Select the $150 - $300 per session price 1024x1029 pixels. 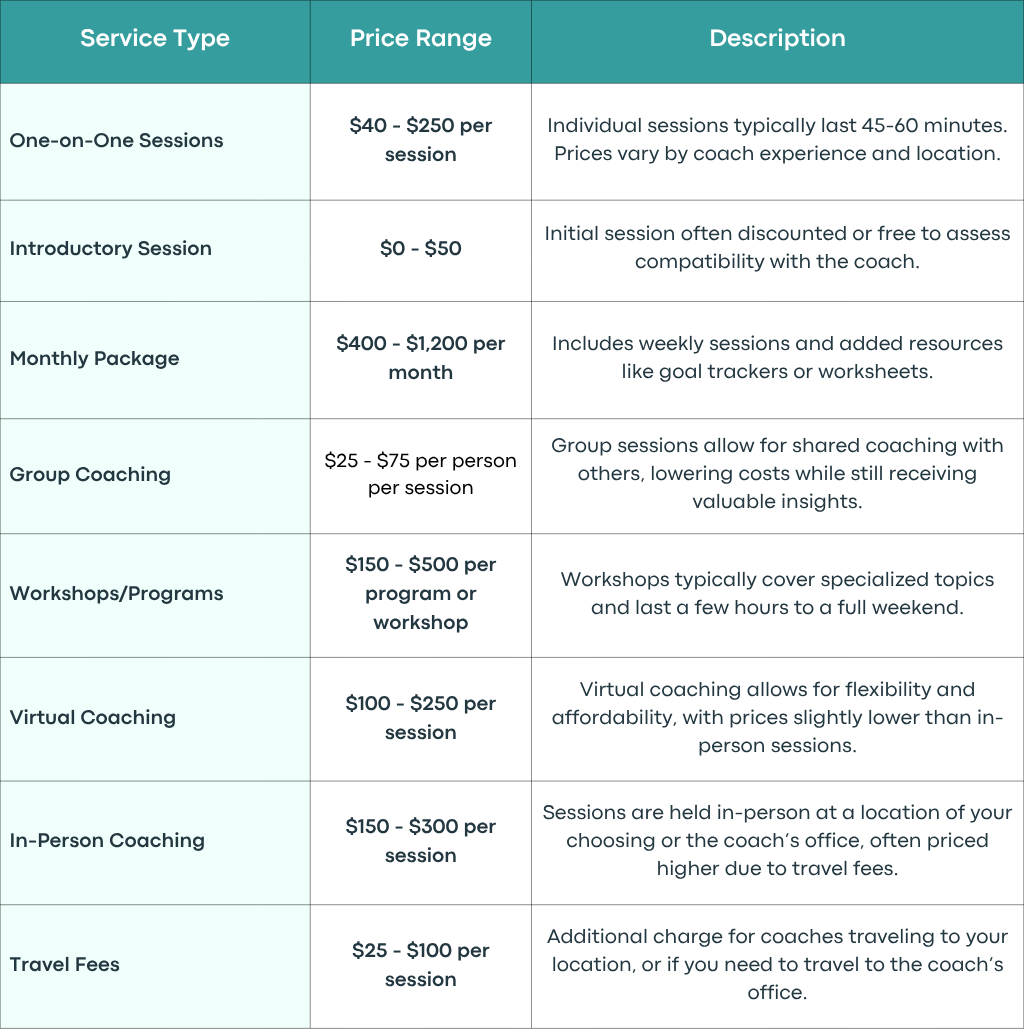[x=421, y=841]
